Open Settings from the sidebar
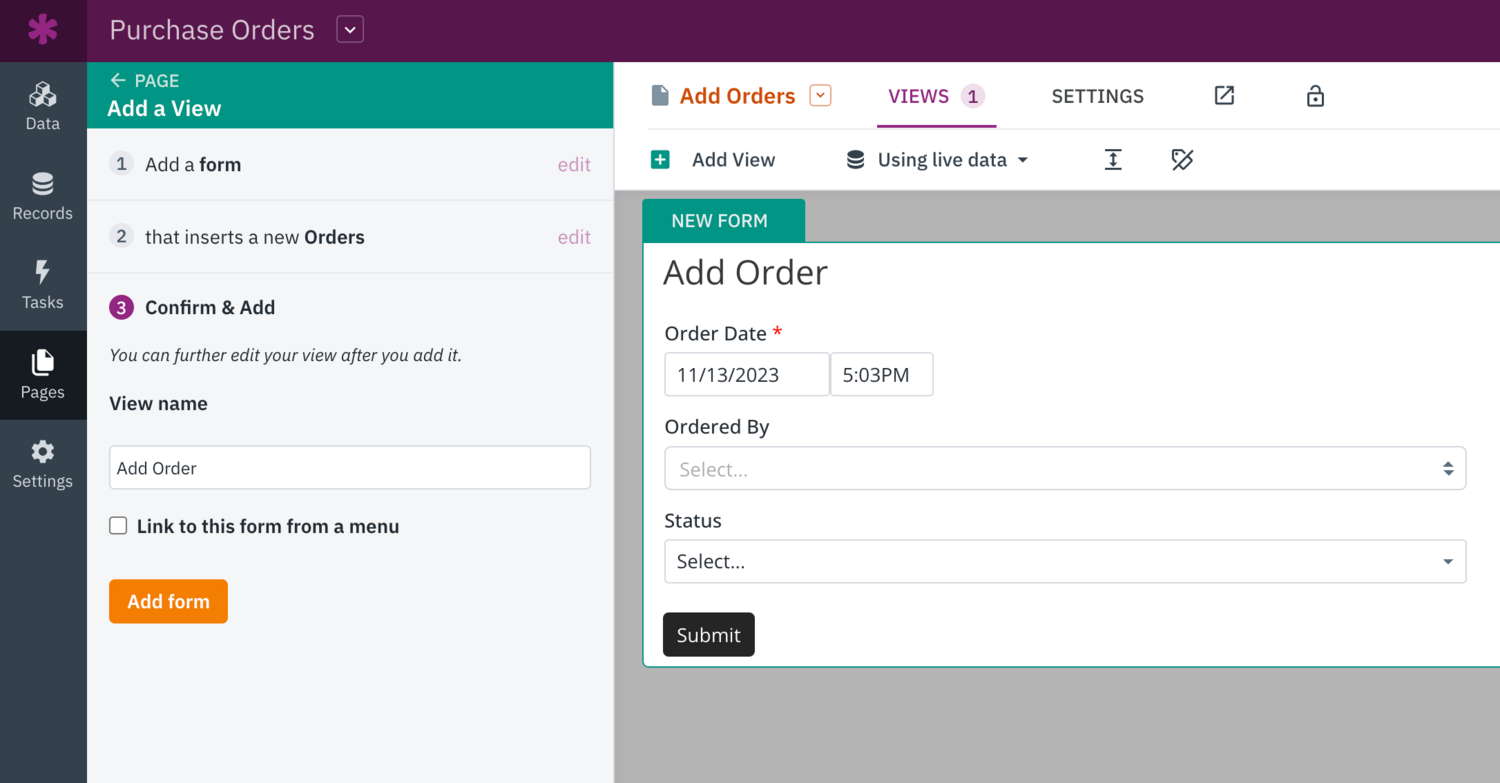The image size is (1500, 783). [43, 462]
